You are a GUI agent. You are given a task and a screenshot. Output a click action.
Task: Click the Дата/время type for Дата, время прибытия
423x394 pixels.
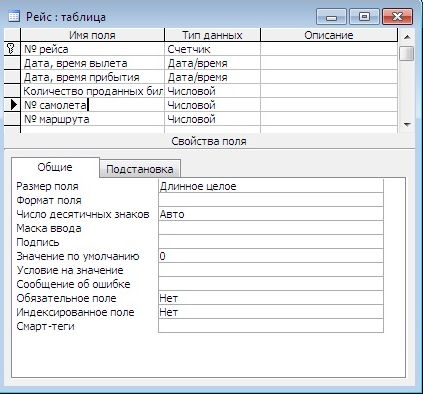point(212,77)
